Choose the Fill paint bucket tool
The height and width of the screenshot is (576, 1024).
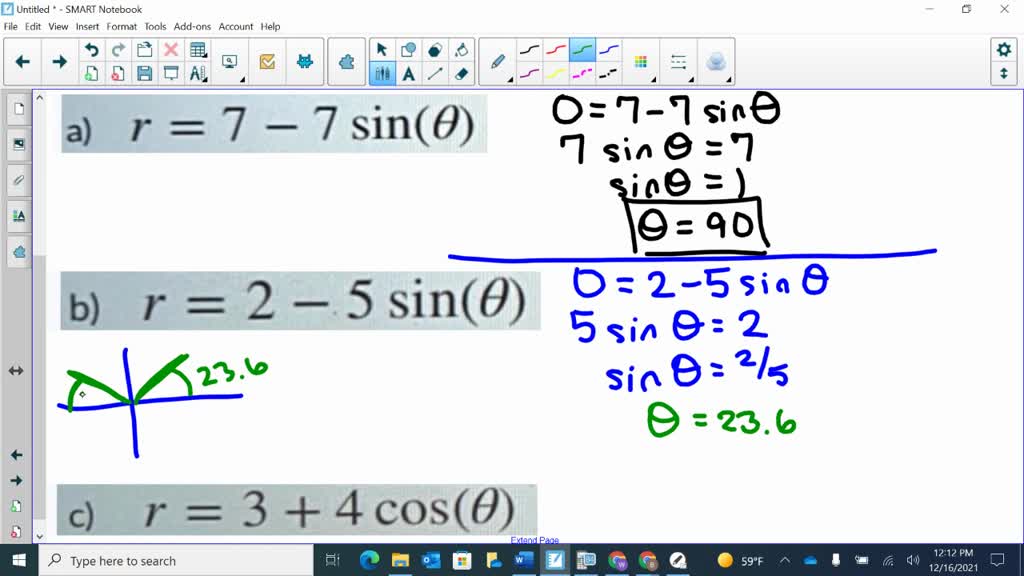click(461, 50)
